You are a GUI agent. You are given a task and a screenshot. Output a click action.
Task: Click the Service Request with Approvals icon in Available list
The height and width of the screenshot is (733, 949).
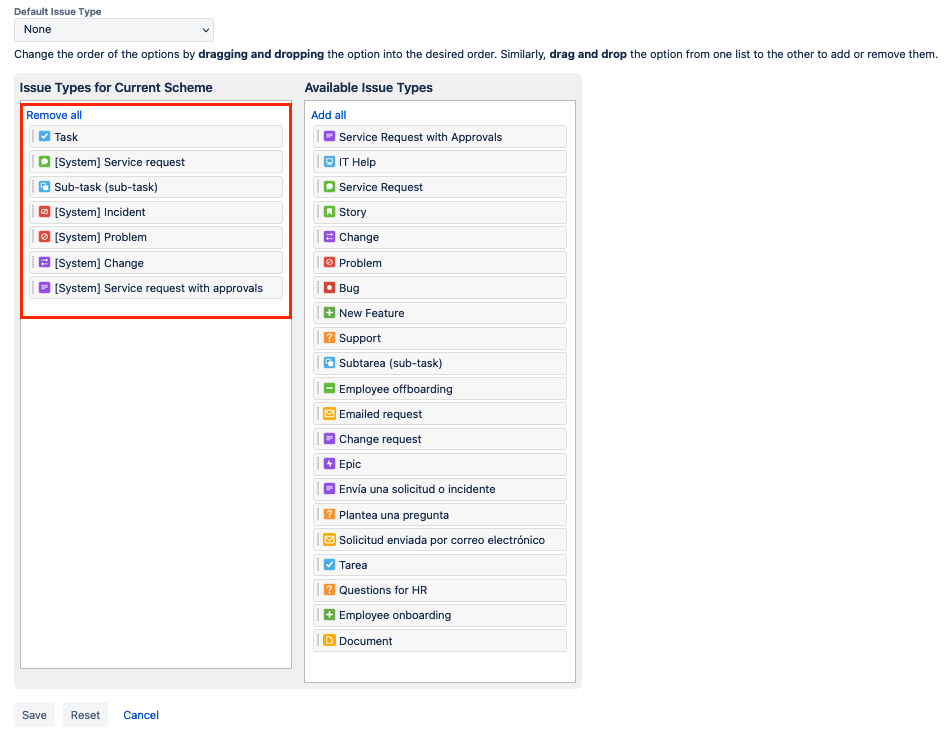(x=329, y=136)
